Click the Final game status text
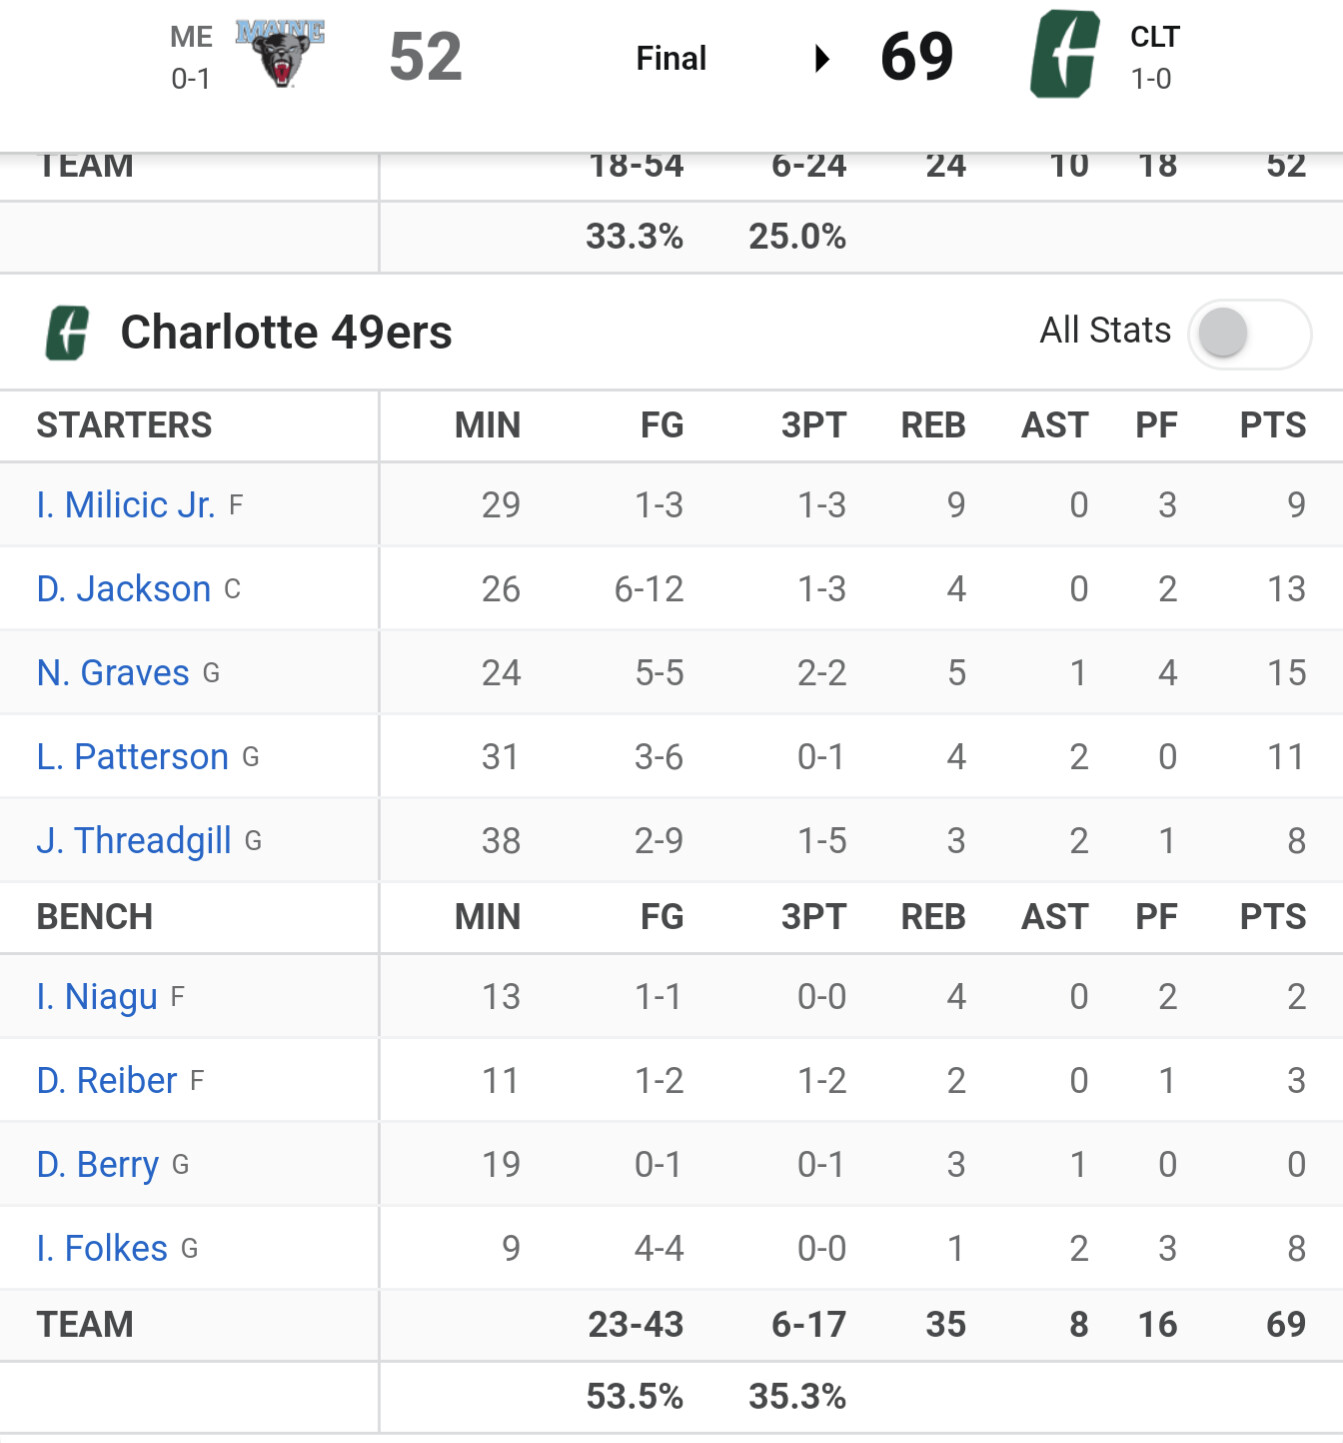 tap(671, 58)
